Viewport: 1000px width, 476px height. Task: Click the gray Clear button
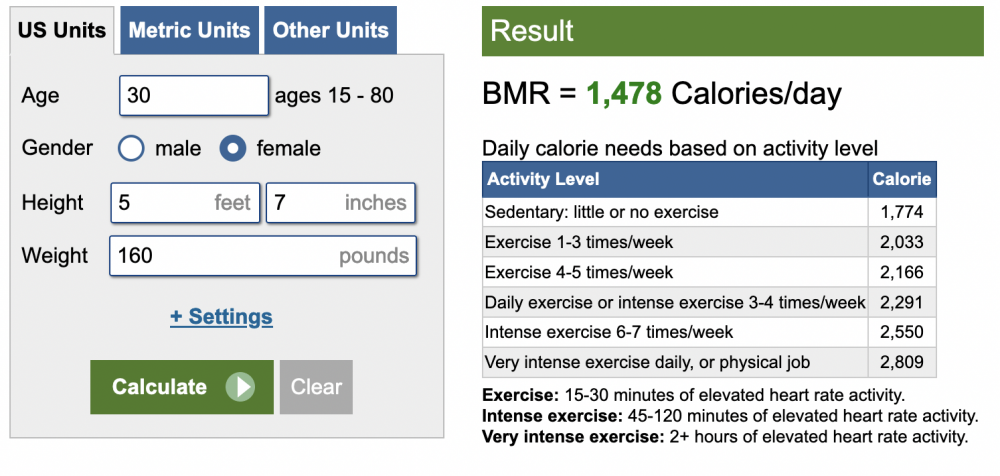coord(316,387)
